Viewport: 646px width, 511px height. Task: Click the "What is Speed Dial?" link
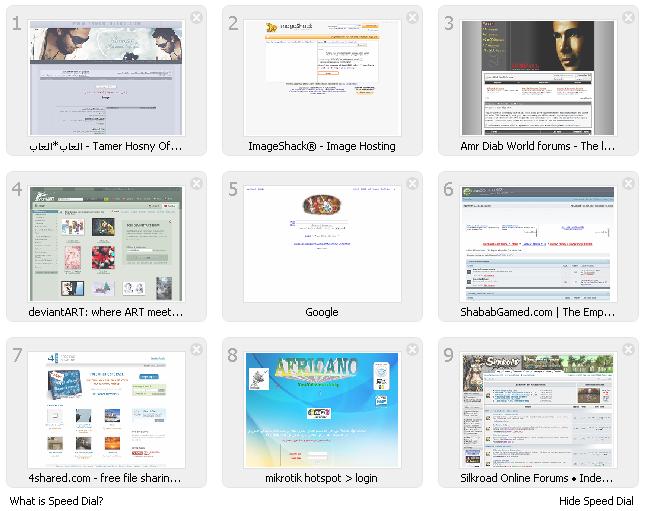(x=57, y=501)
